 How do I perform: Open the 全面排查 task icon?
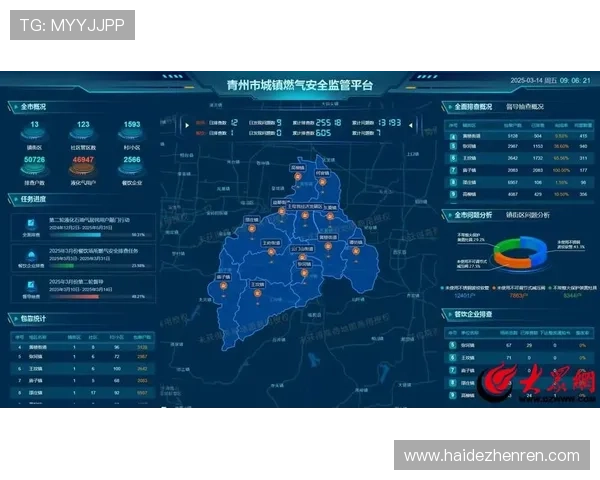(31, 223)
